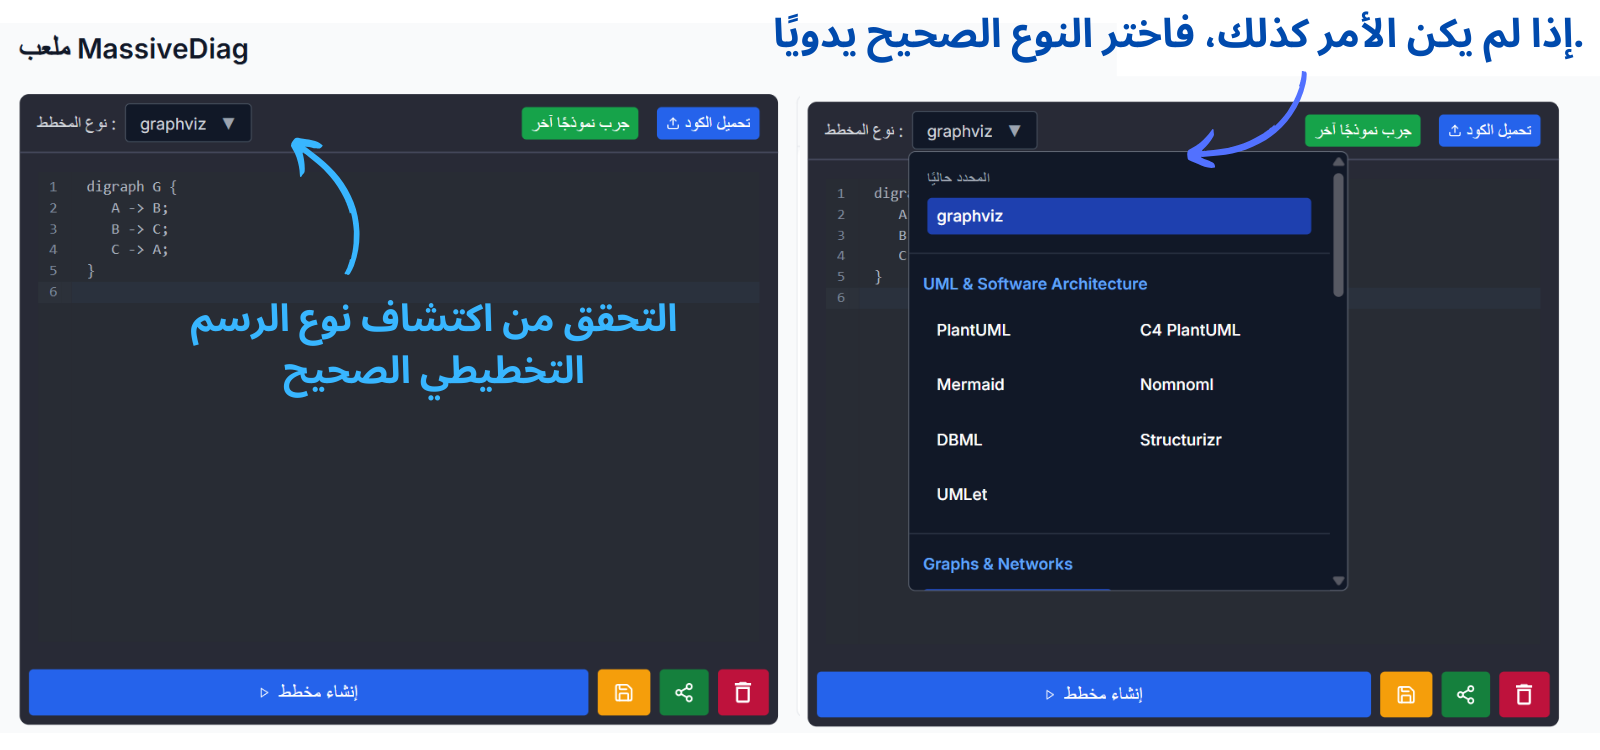The image size is (1600, 750).
Task: Click the المحدد حاليًا label in dropdown
Action: [958, 177]
